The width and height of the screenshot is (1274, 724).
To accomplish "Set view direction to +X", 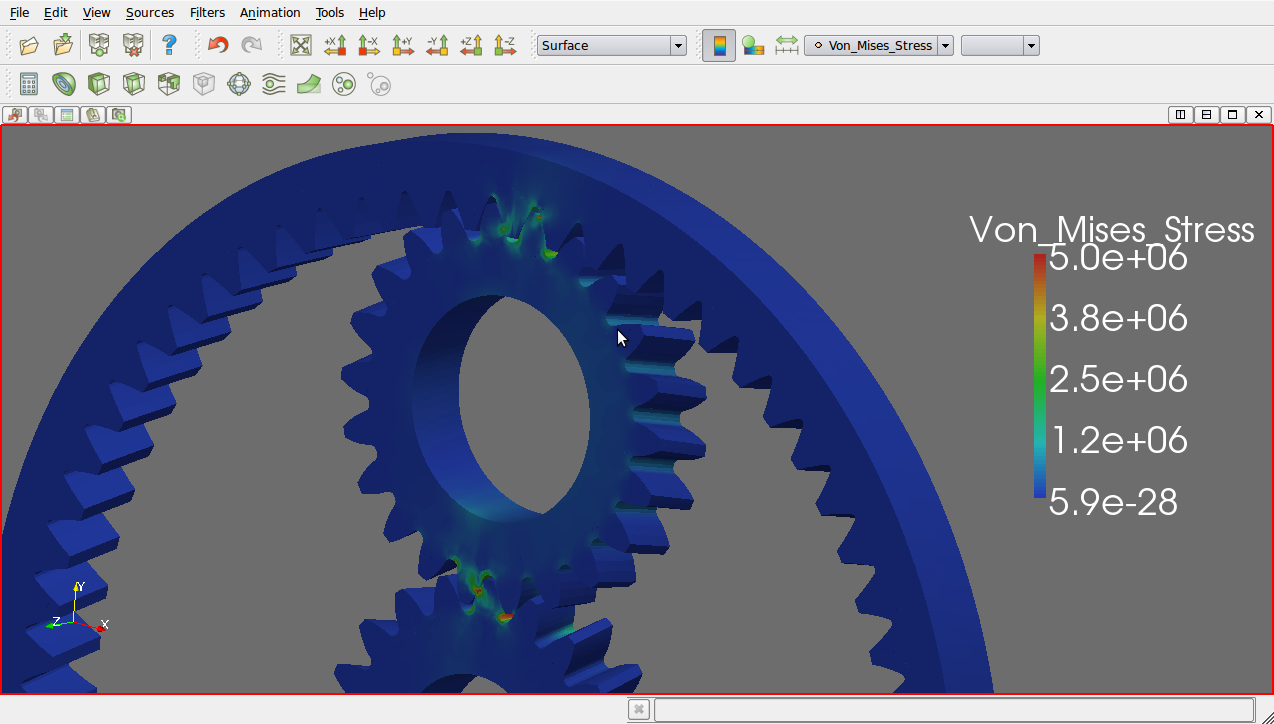I will pyautogui.click(x=335, y=45).
